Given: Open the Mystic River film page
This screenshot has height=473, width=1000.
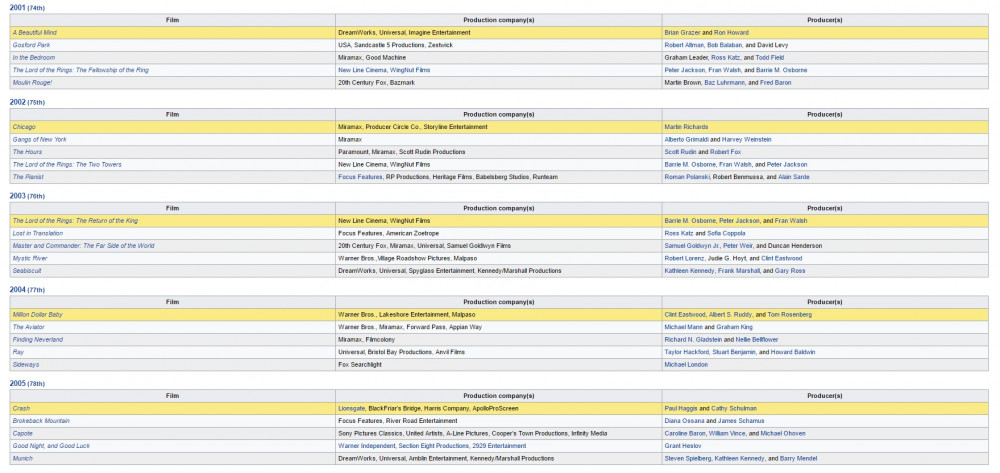Looking at the screenshot, I should 30,258.
